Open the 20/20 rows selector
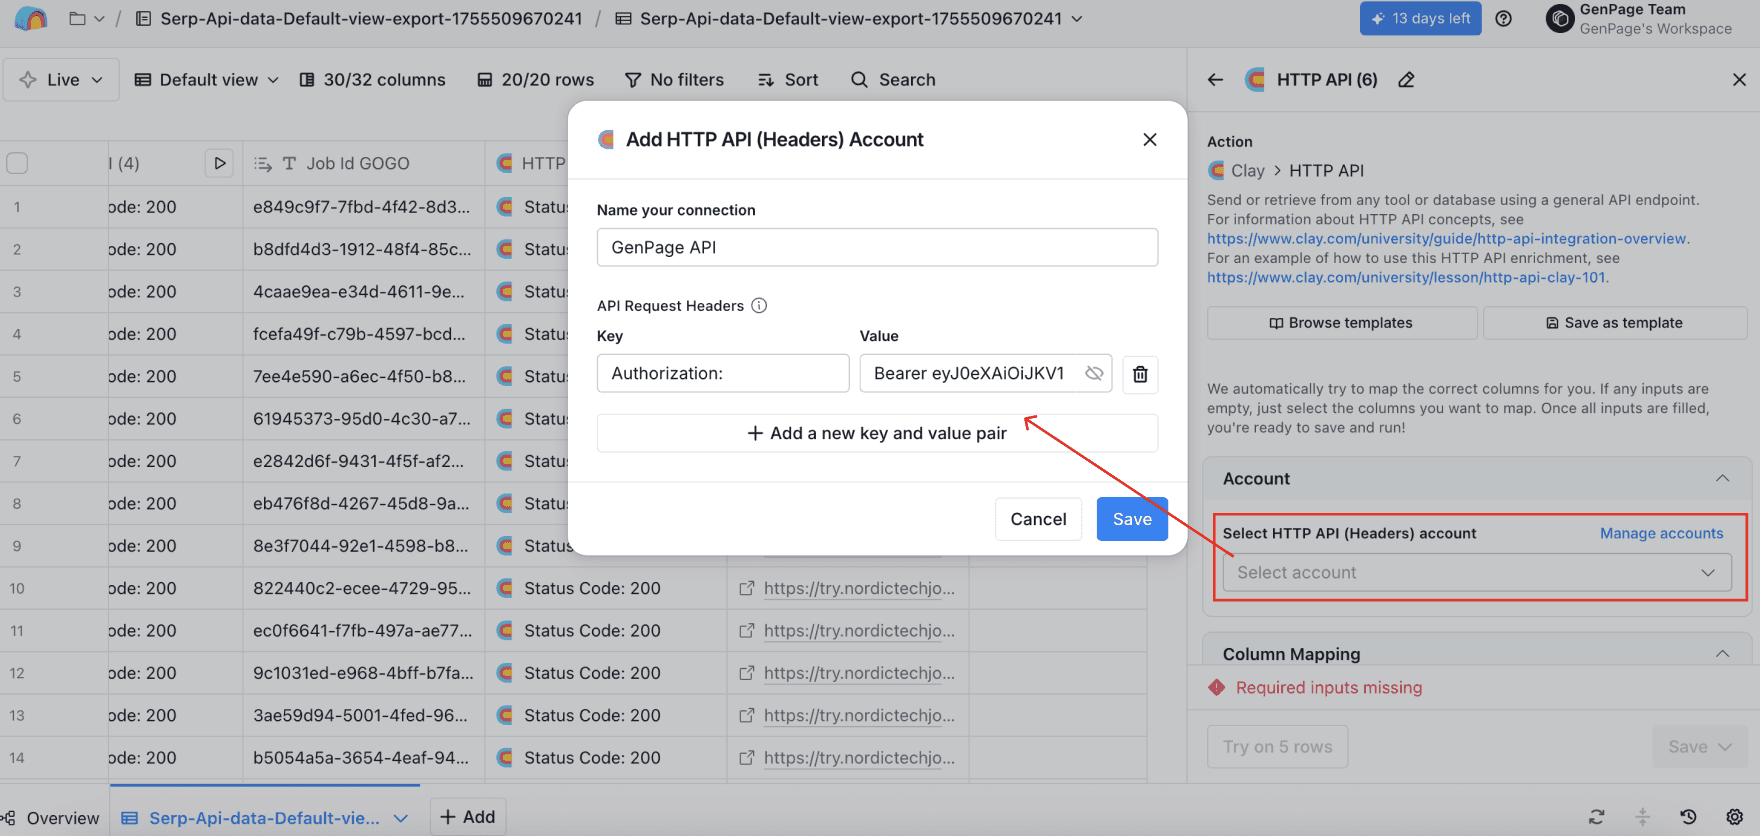Image resolution: width=1760 pixels, height=836 pixels. coord(535,79)
